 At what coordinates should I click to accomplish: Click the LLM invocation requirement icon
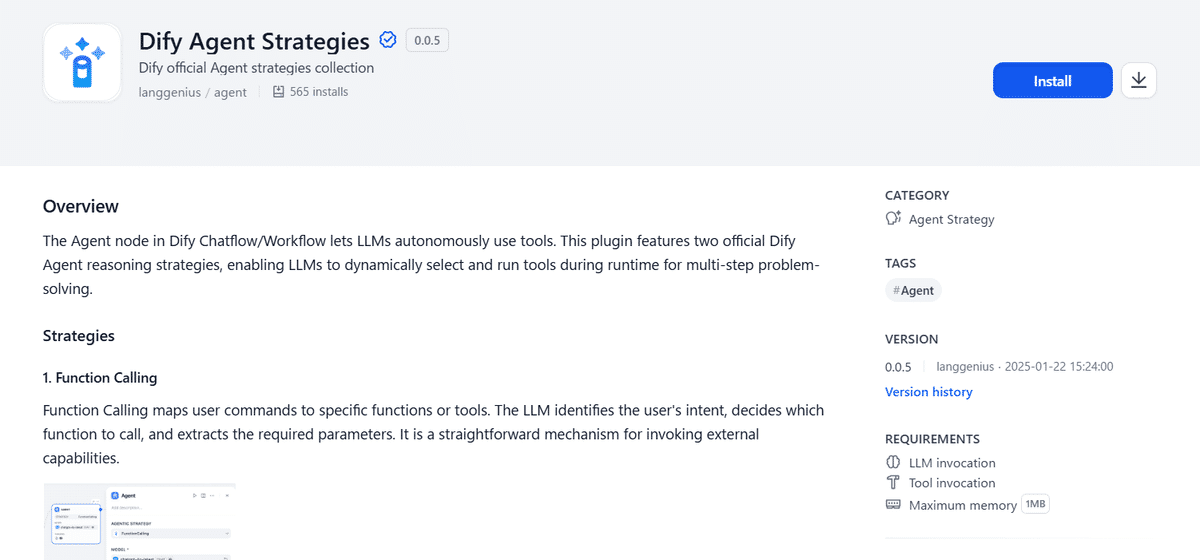coord(893,463)
